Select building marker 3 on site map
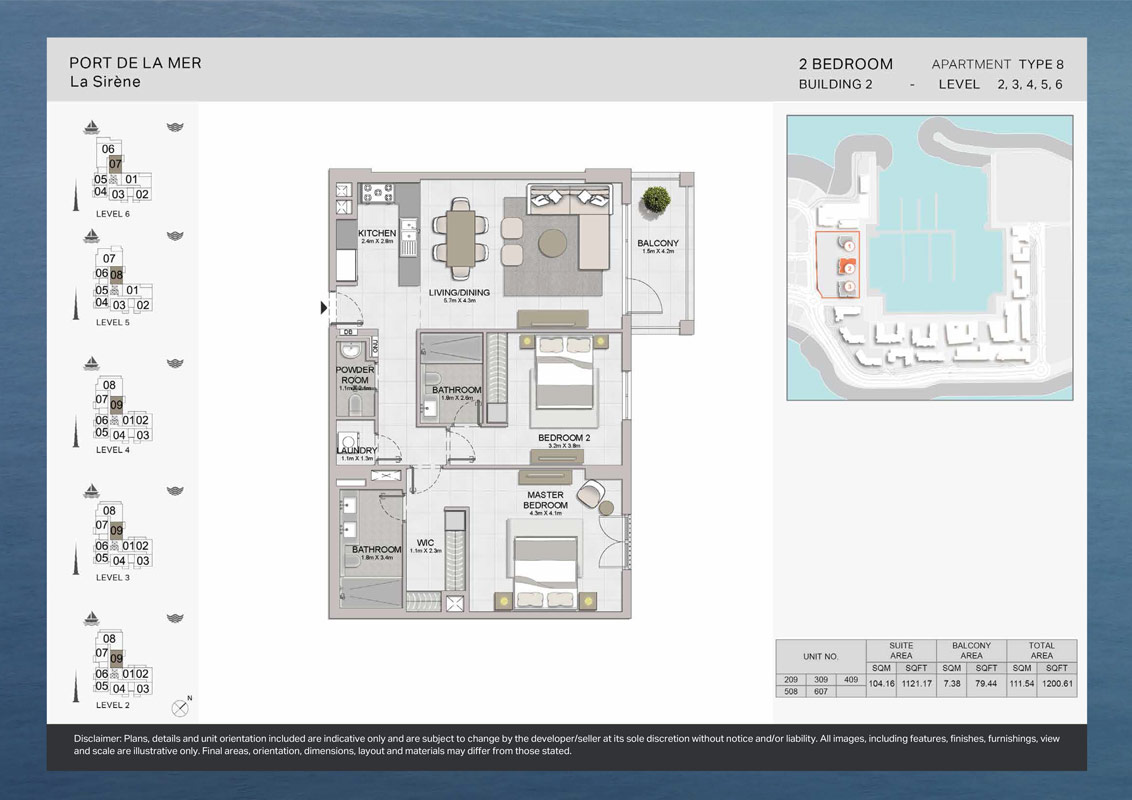Image resolution: width=1132 pixels, height=800 pixels. 848,288
